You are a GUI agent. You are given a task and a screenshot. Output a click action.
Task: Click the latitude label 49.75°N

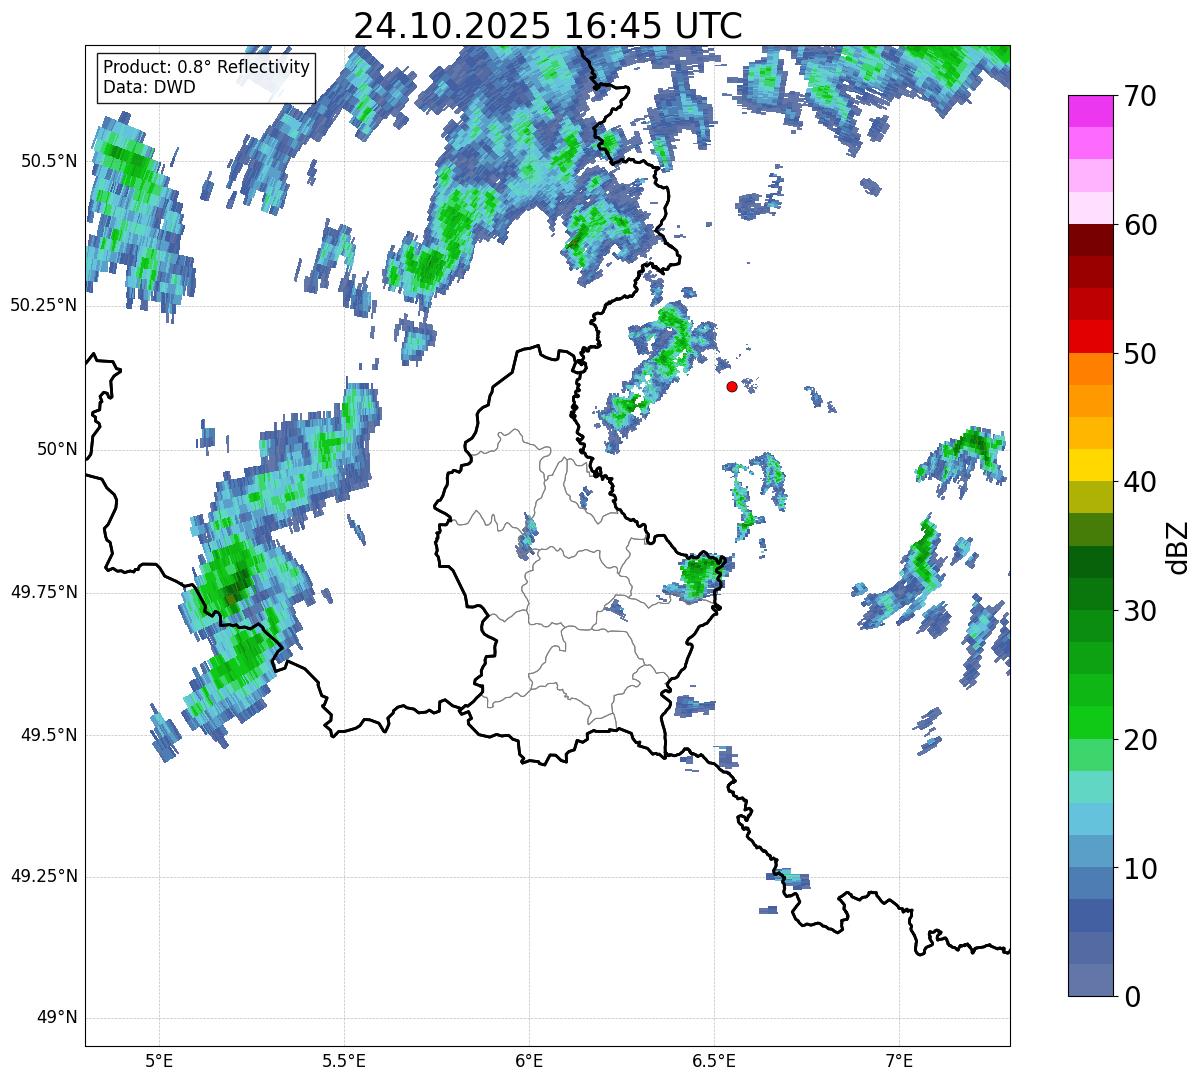pos(44,592)
